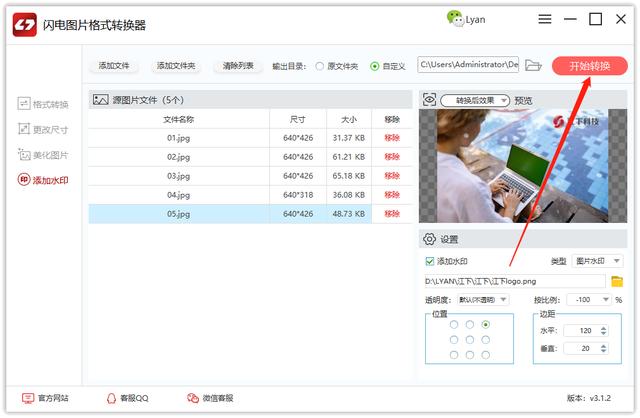
Task: Select 原文件夹 output radio button
Action: [x=320, y=66]
